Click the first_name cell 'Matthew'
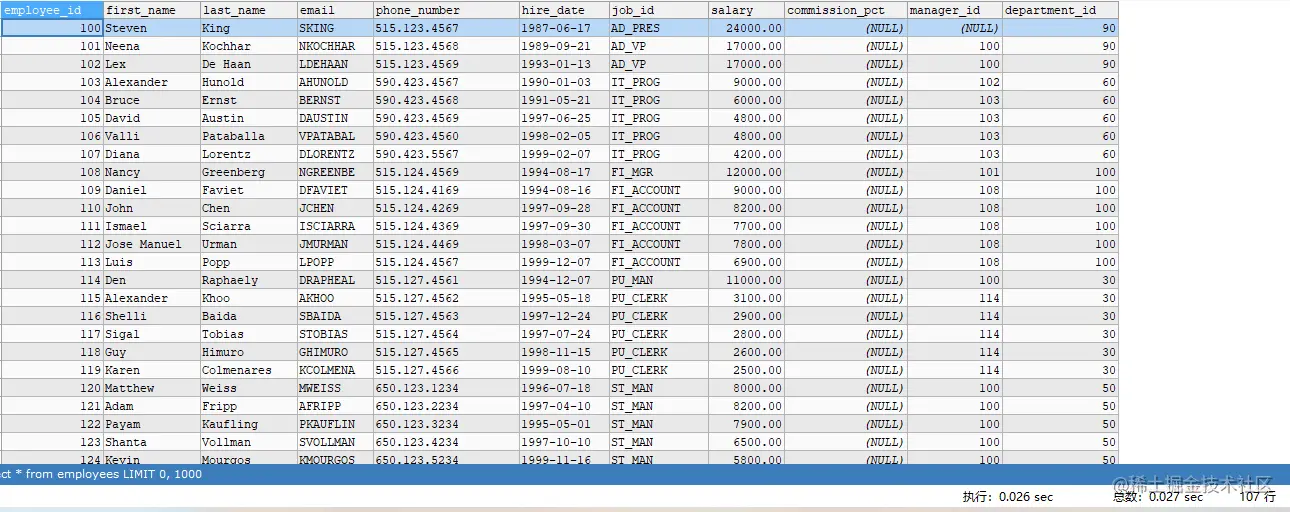 pyautogui.click(x=152, y=388)
